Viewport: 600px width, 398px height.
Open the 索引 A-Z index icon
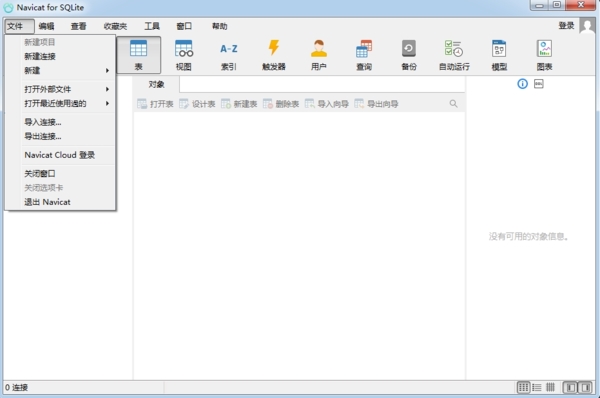point(229,55)
